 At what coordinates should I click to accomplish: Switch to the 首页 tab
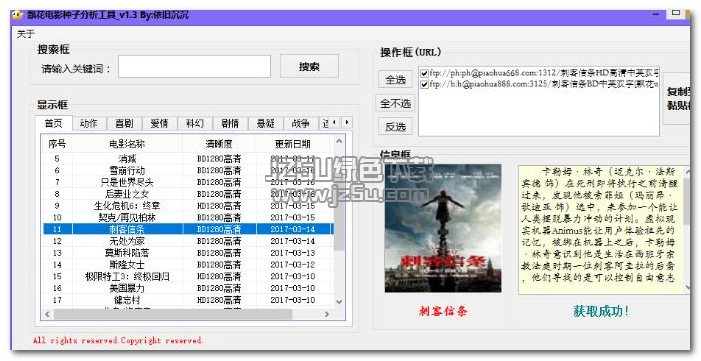point(54,123)
